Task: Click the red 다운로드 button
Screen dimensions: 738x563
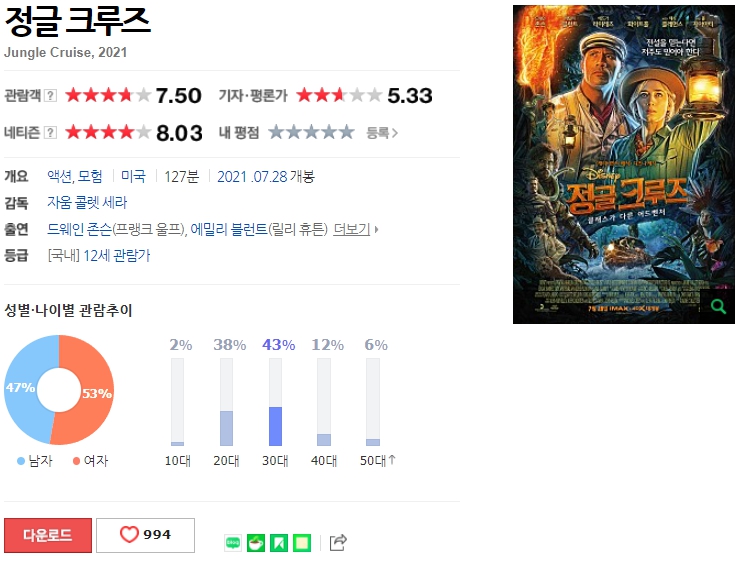Action: (x=48, y=535)
